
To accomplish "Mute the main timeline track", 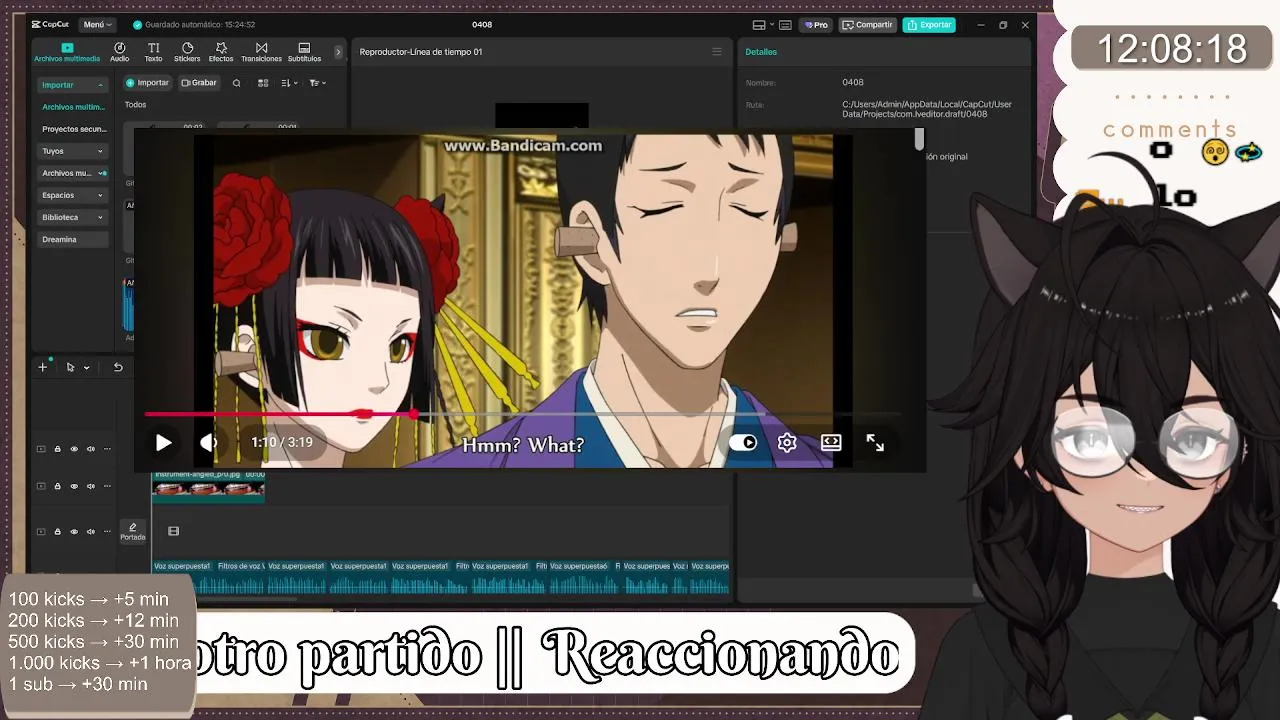I will tap(91, 532).
